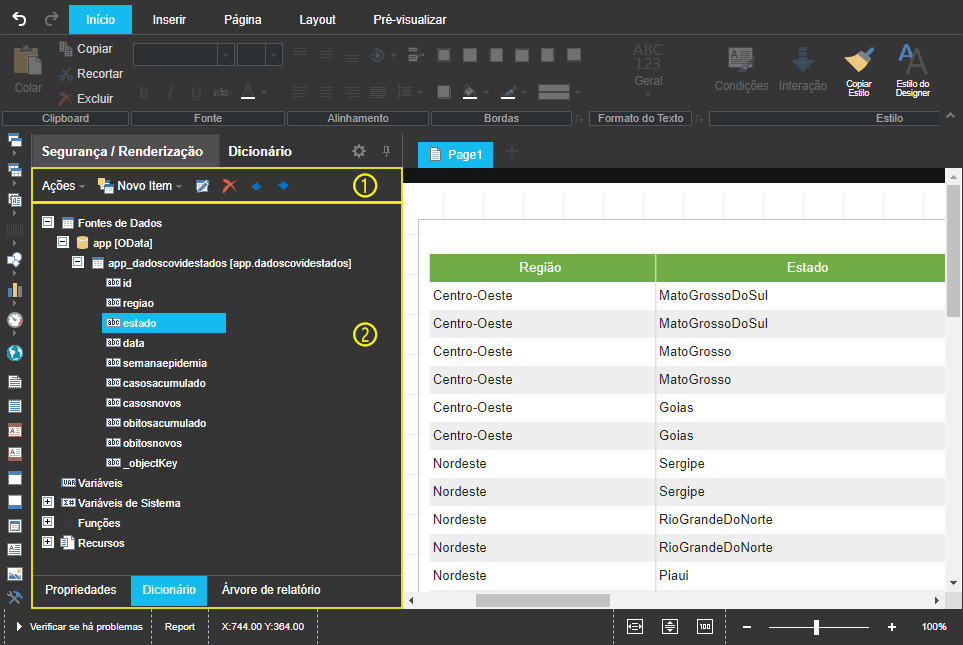
Task: Expand the Funções node
Action: pos(48,522)
